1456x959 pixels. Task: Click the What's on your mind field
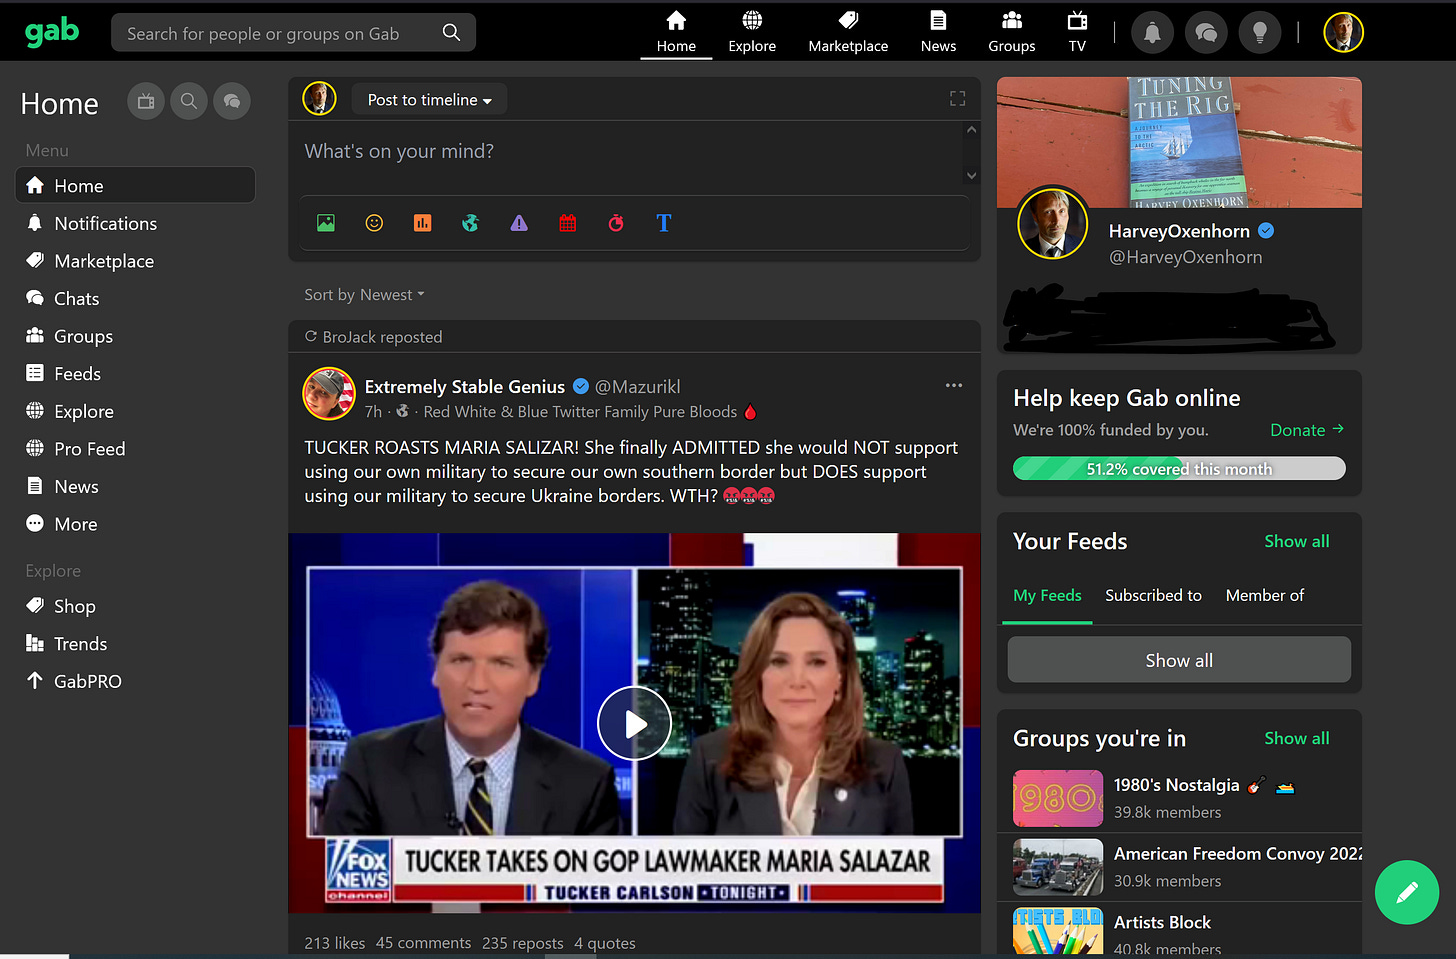[627, 152]
